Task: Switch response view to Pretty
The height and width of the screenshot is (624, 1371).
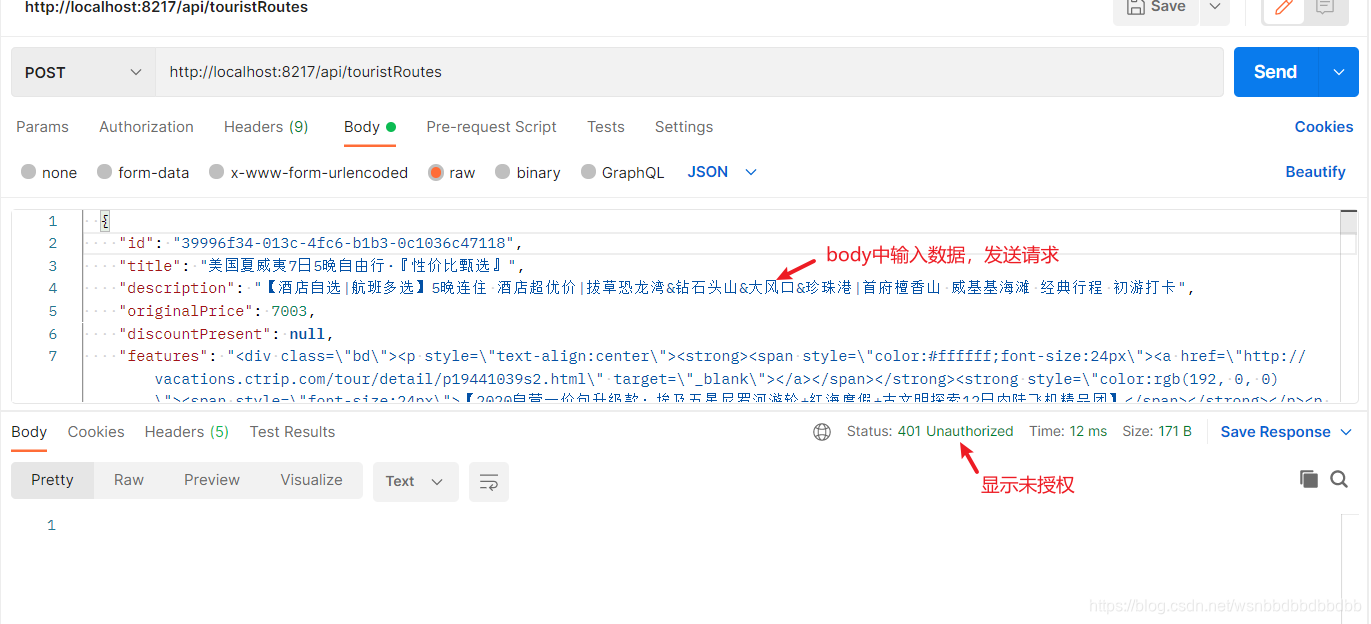Action: coord(52,480)
